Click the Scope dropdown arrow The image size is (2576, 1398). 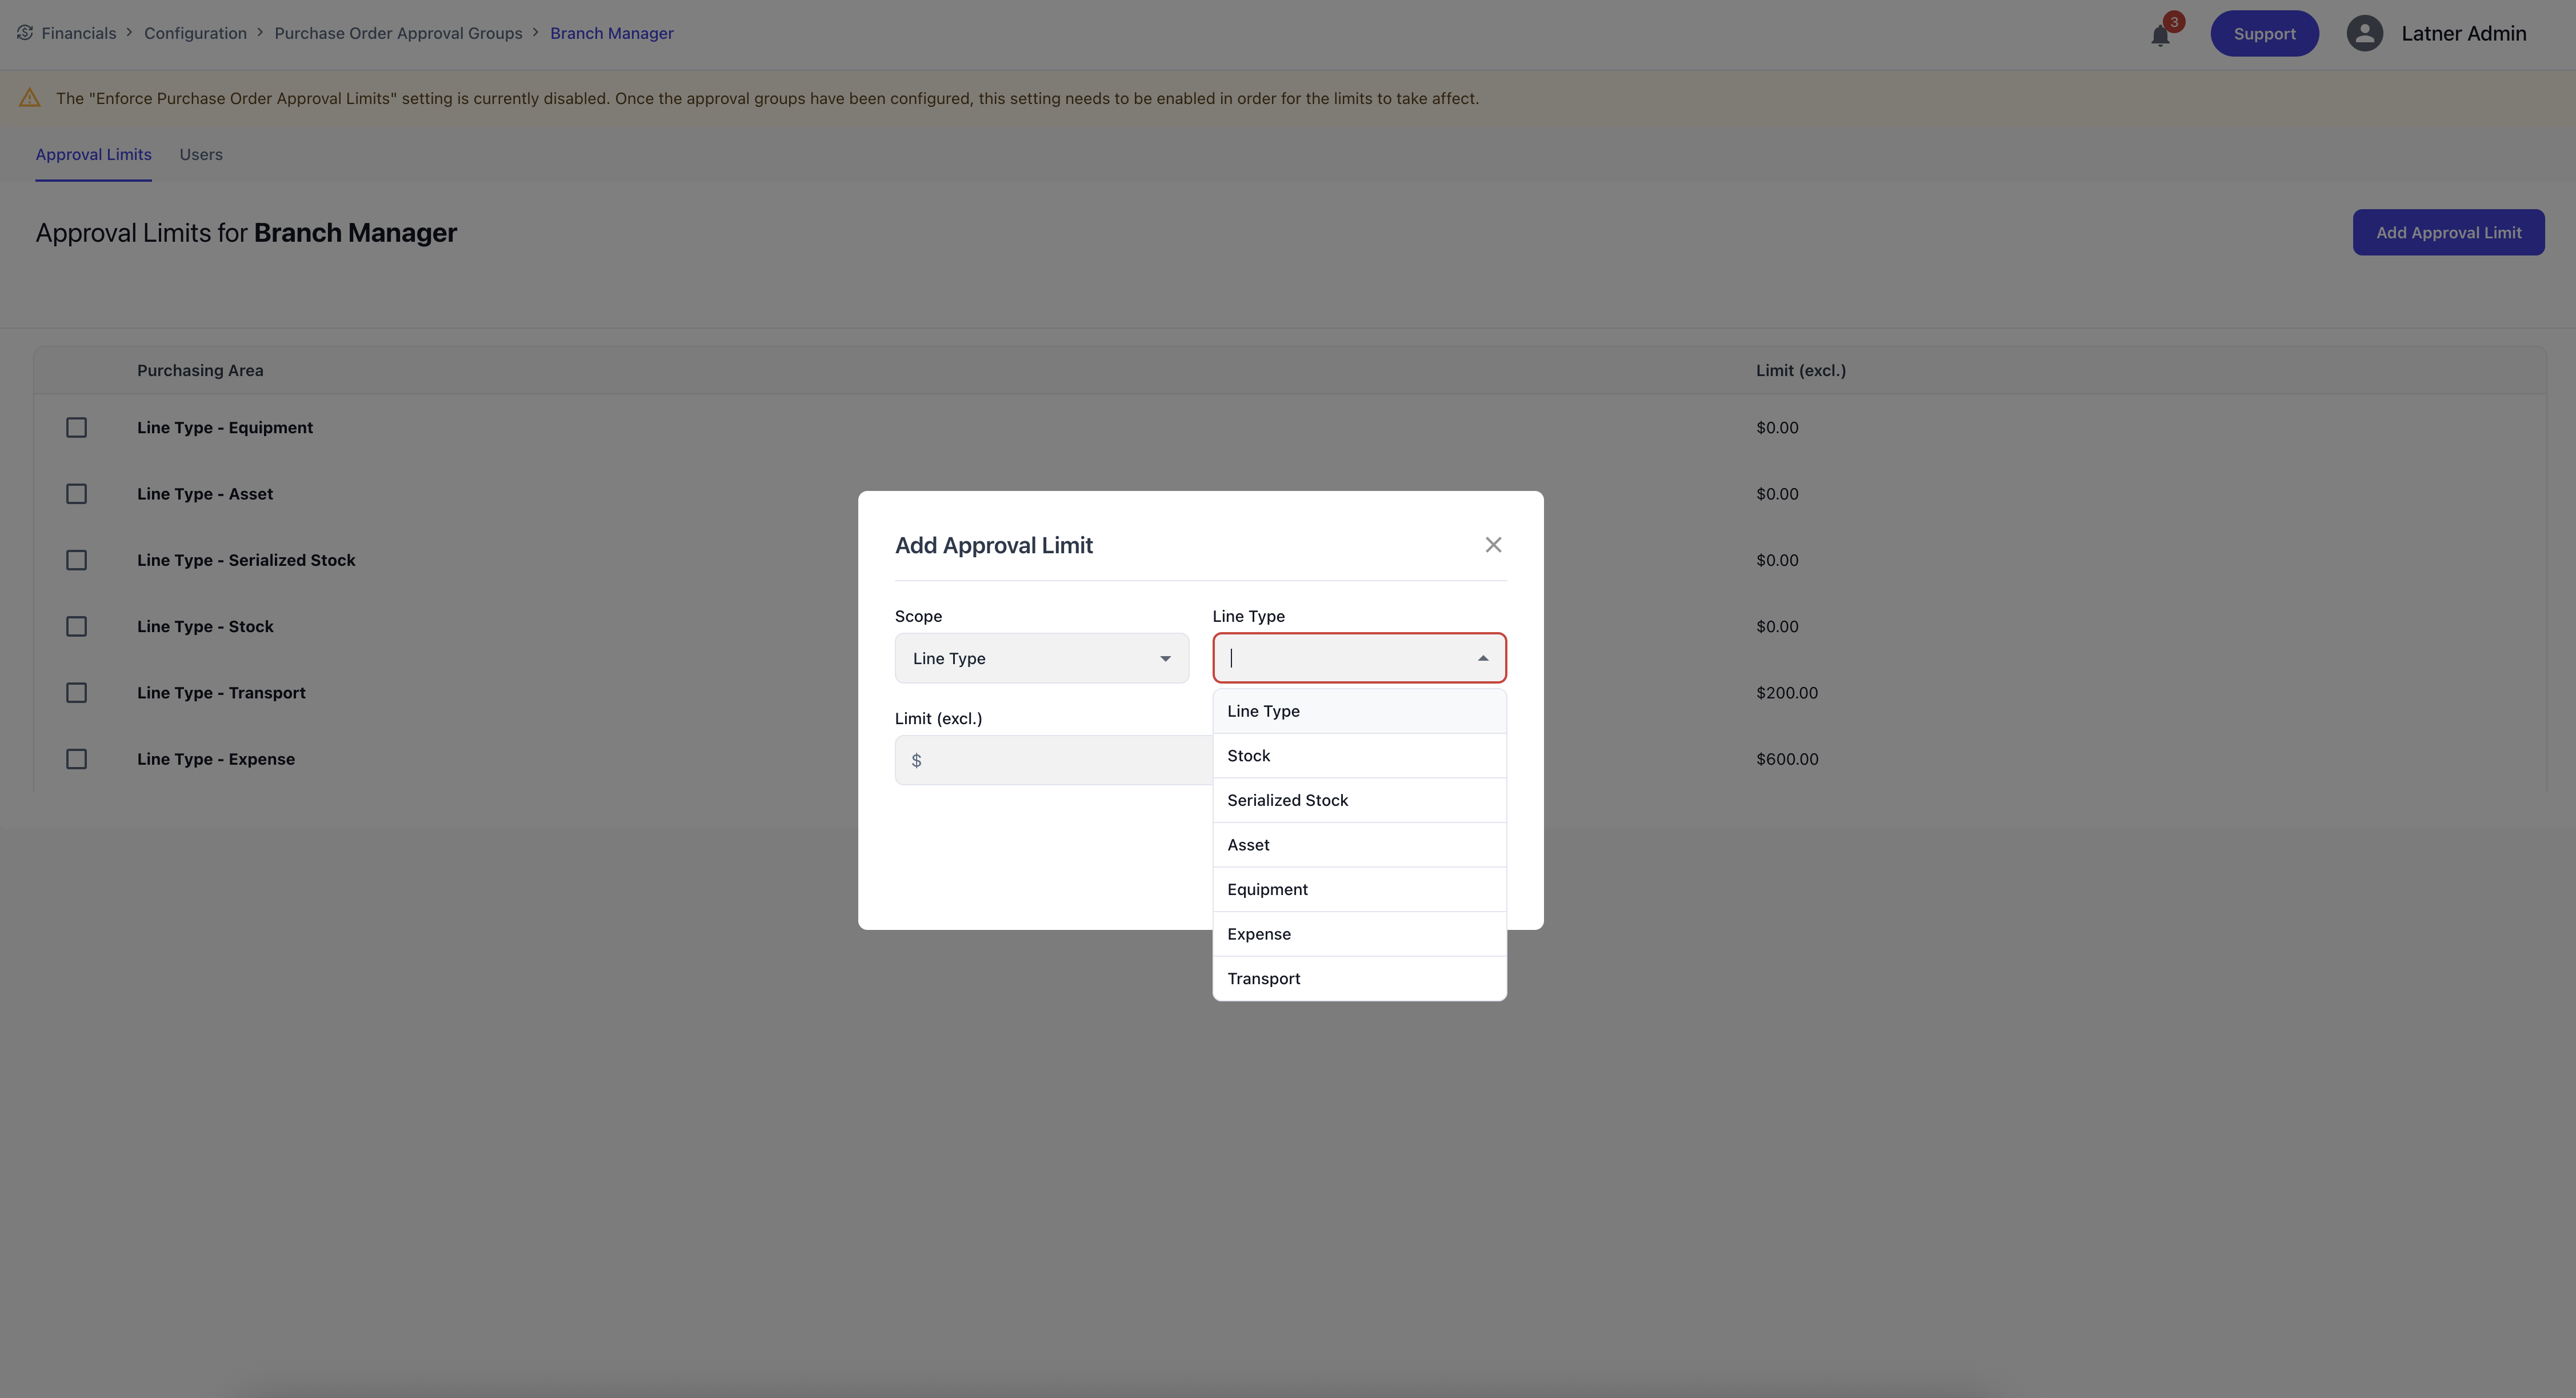(1165, 658)
